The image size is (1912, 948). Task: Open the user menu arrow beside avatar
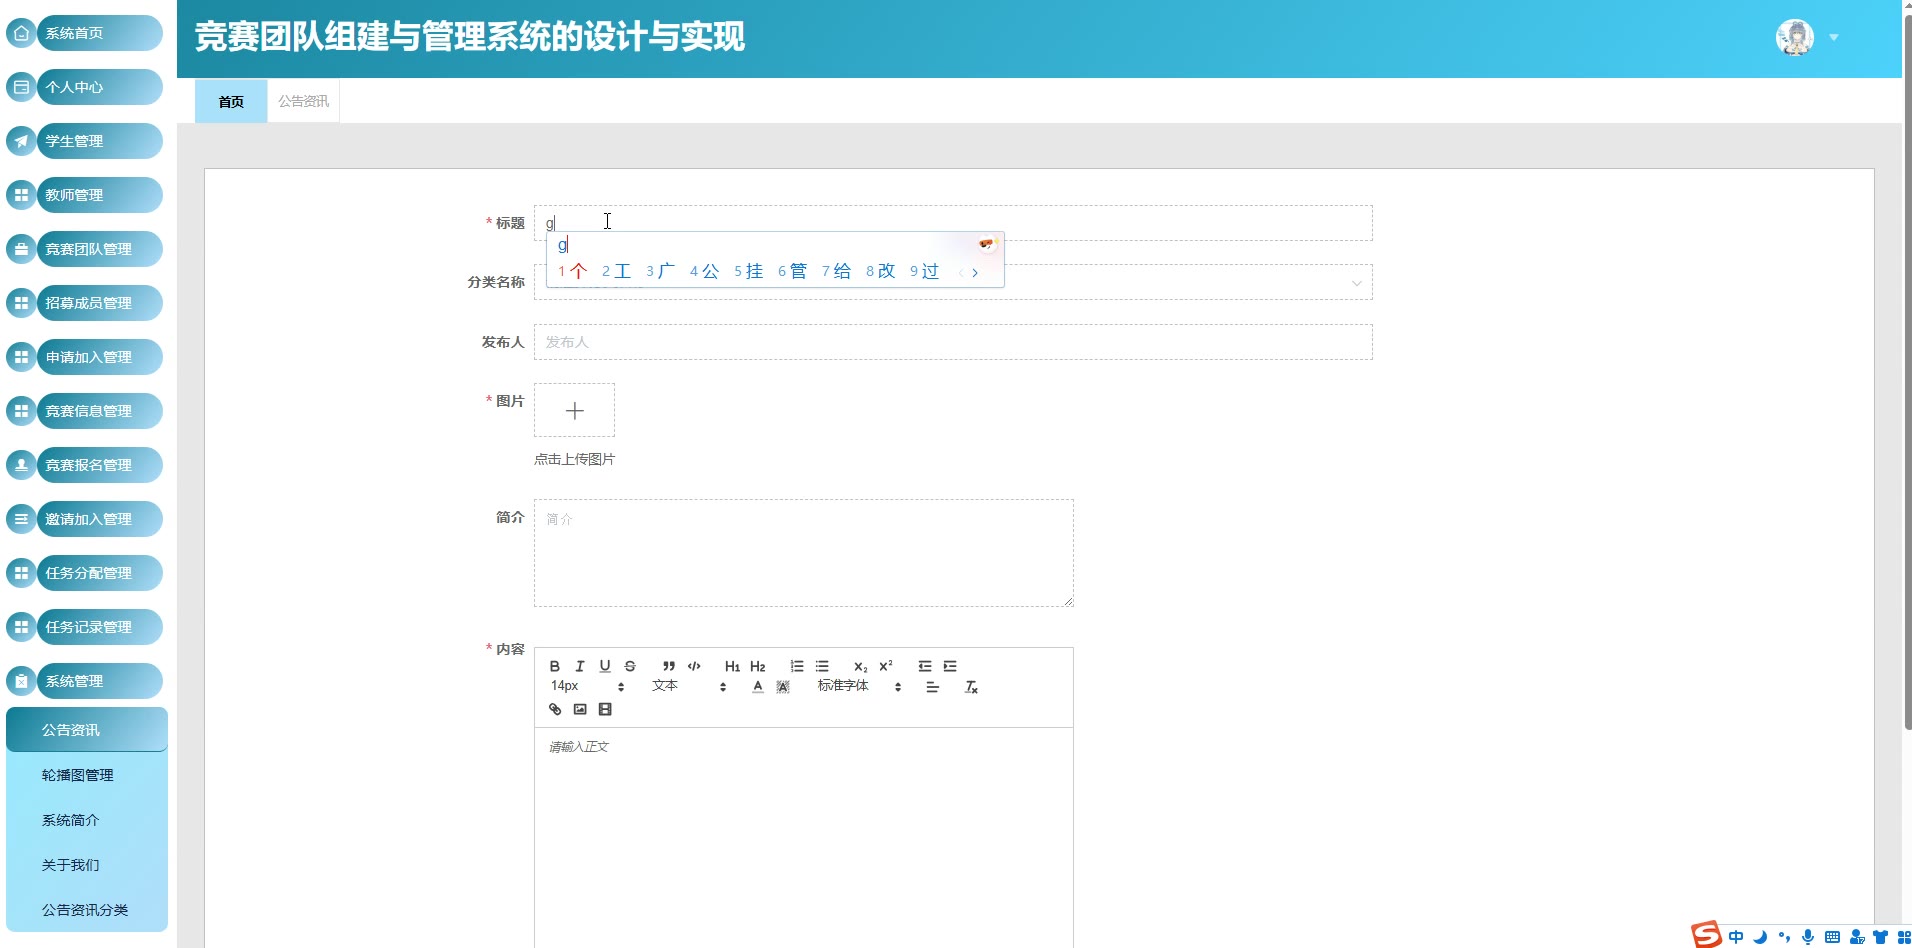point(1834,38)
